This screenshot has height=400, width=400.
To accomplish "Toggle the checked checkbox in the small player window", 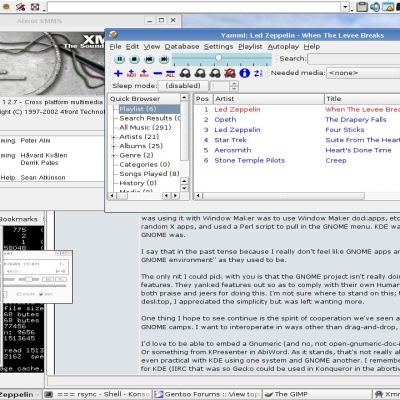I will pyautogui.click(x=41, y=294).
